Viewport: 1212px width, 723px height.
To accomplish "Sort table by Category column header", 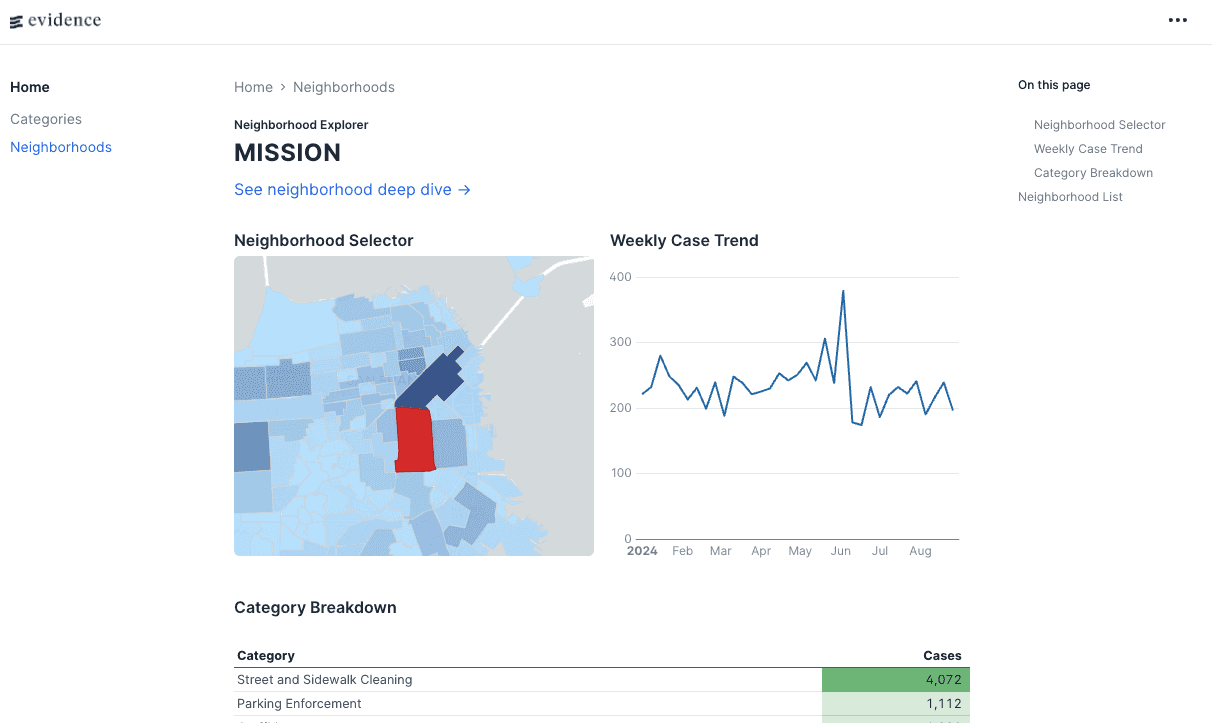I will pyautogui.click(x=266, y=656).
